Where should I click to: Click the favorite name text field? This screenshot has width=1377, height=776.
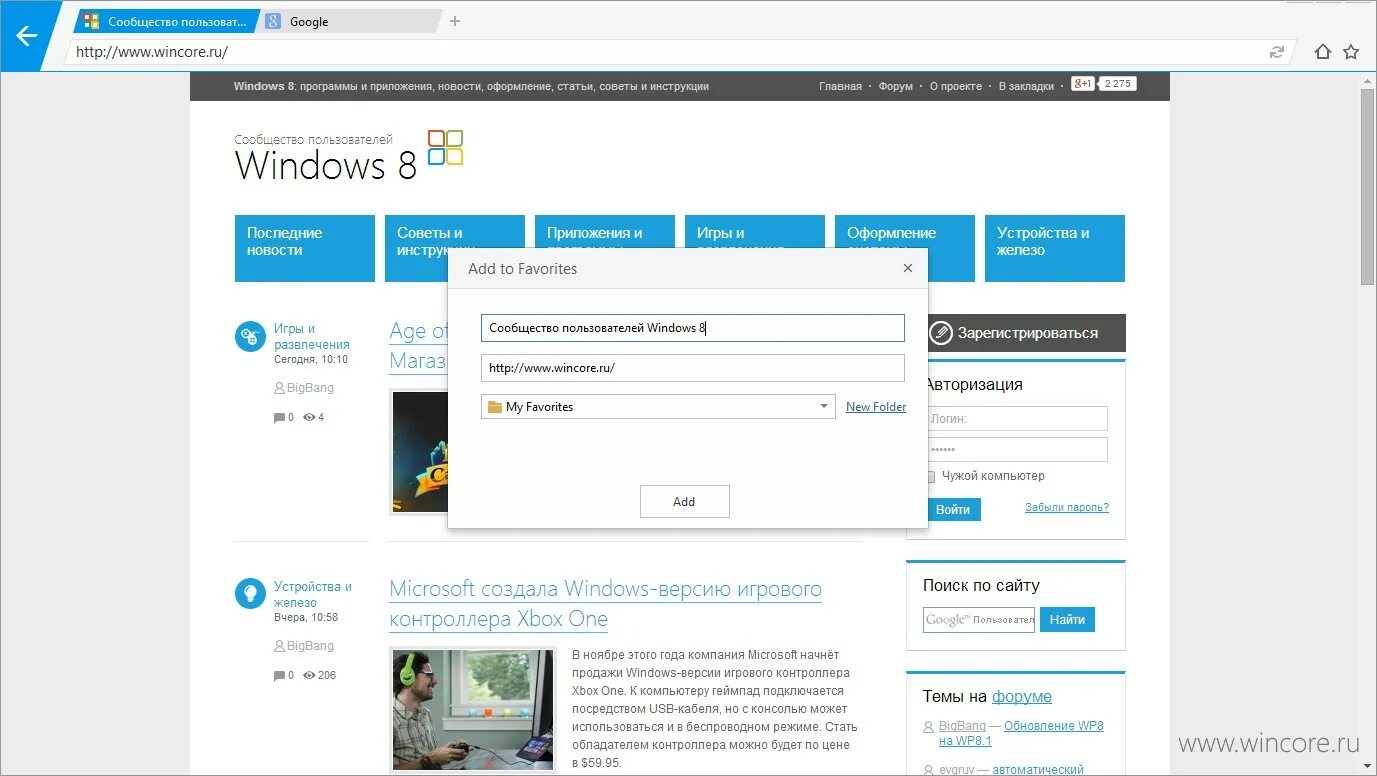[x=693, y=328]
